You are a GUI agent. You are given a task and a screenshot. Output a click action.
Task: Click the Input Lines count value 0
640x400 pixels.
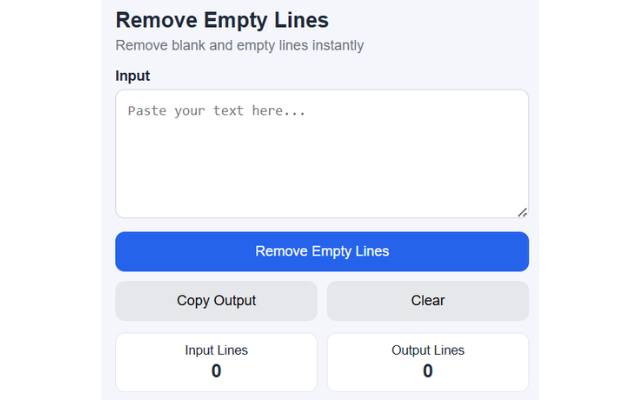click(216, 371)
